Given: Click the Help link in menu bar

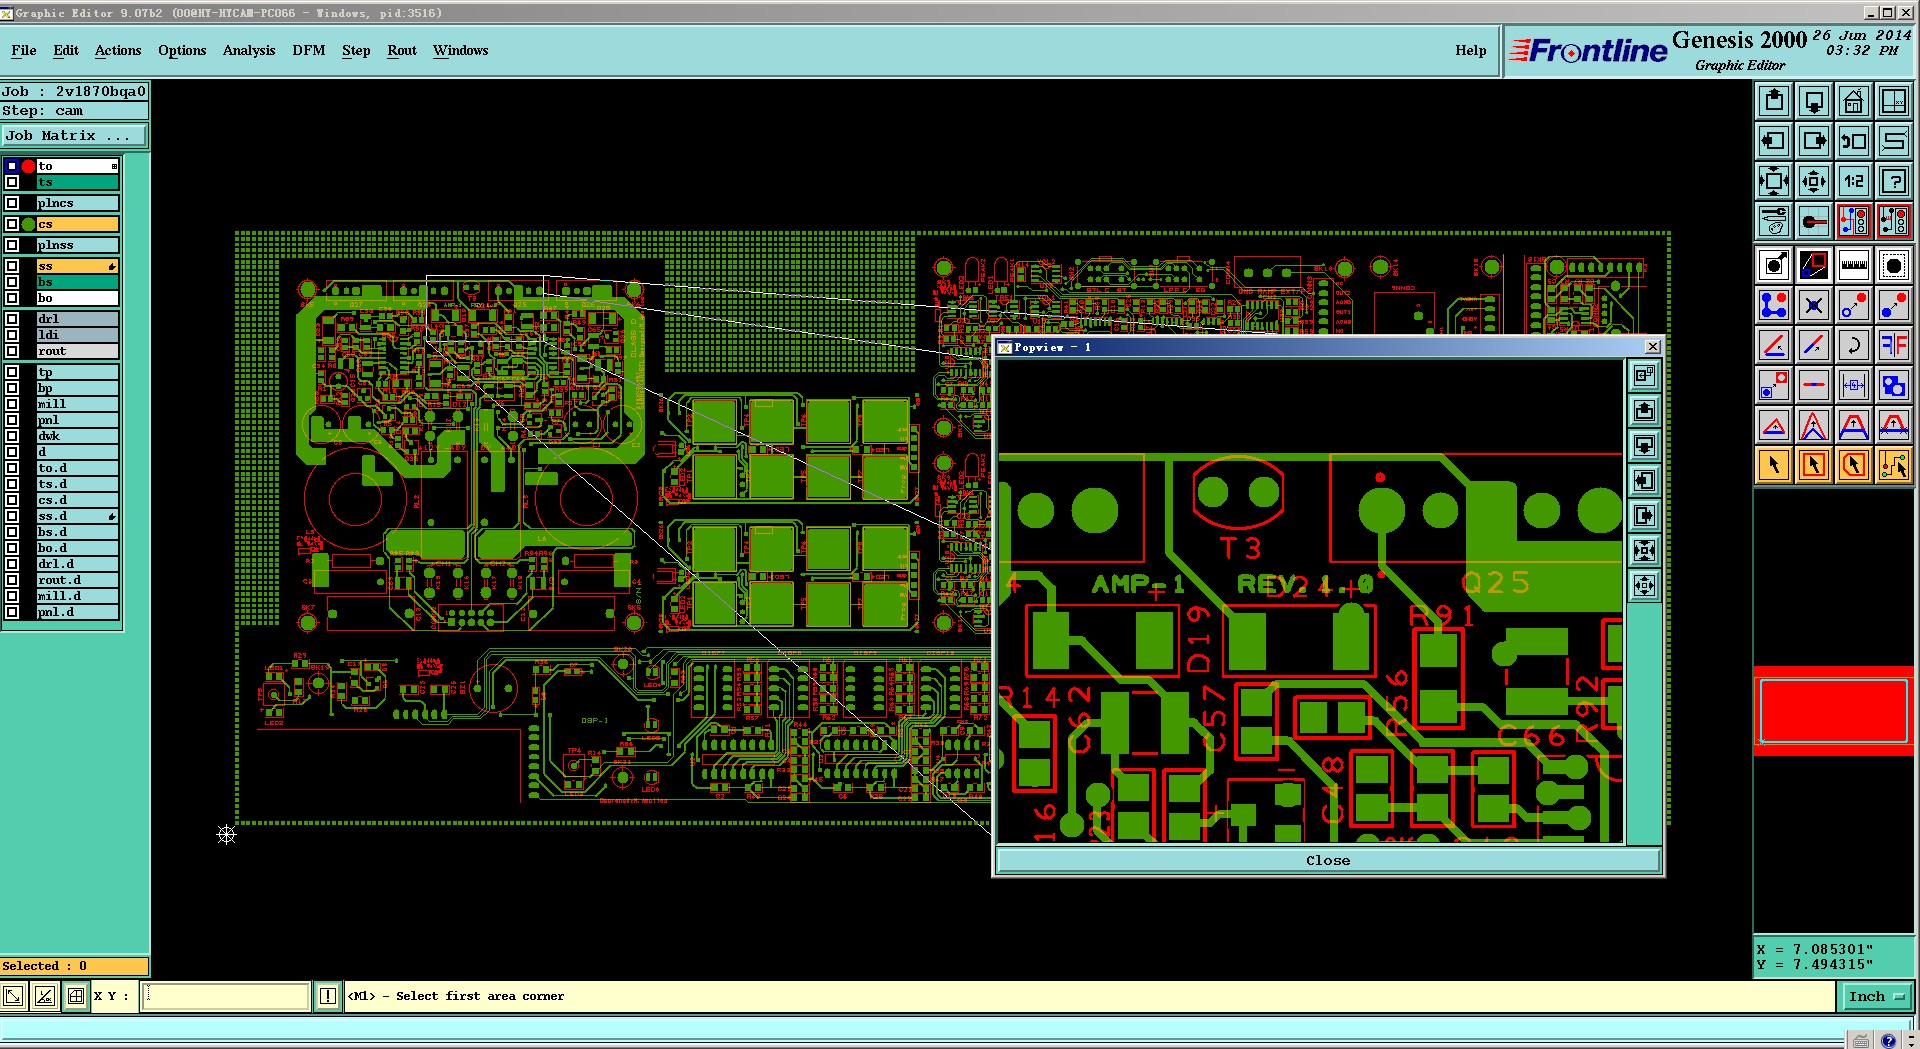Looking at the screenshot, I should (1471, 50).
